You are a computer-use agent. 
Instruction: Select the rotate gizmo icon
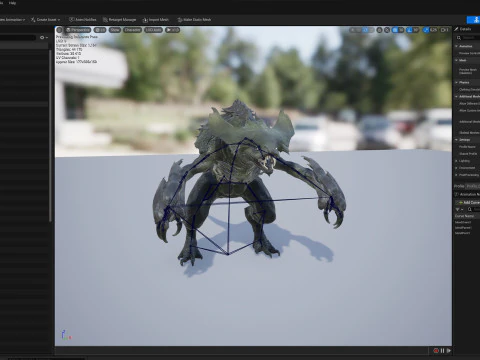coord(365,30)
